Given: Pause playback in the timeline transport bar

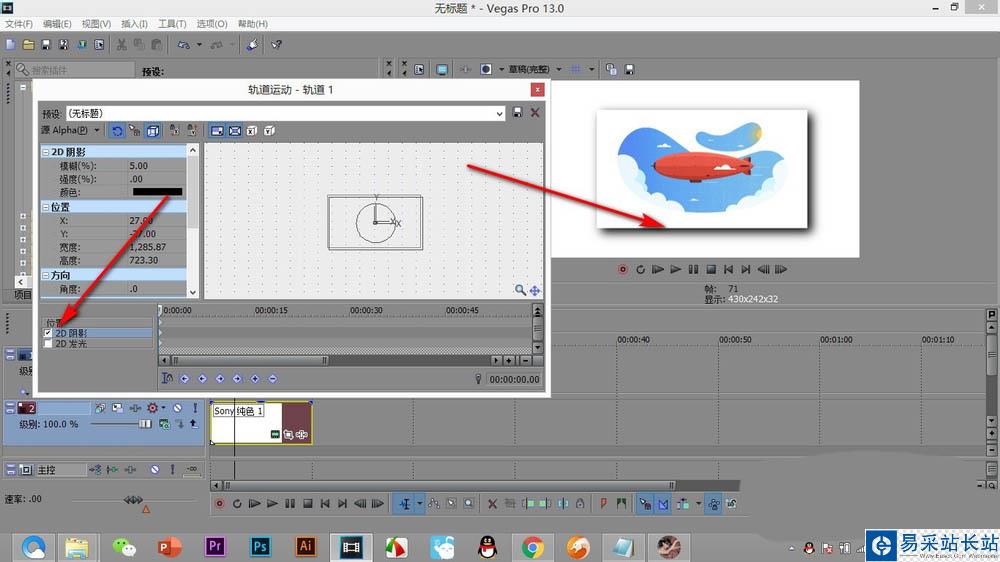Looking at the screenshot, I should (x=290, y=503).
